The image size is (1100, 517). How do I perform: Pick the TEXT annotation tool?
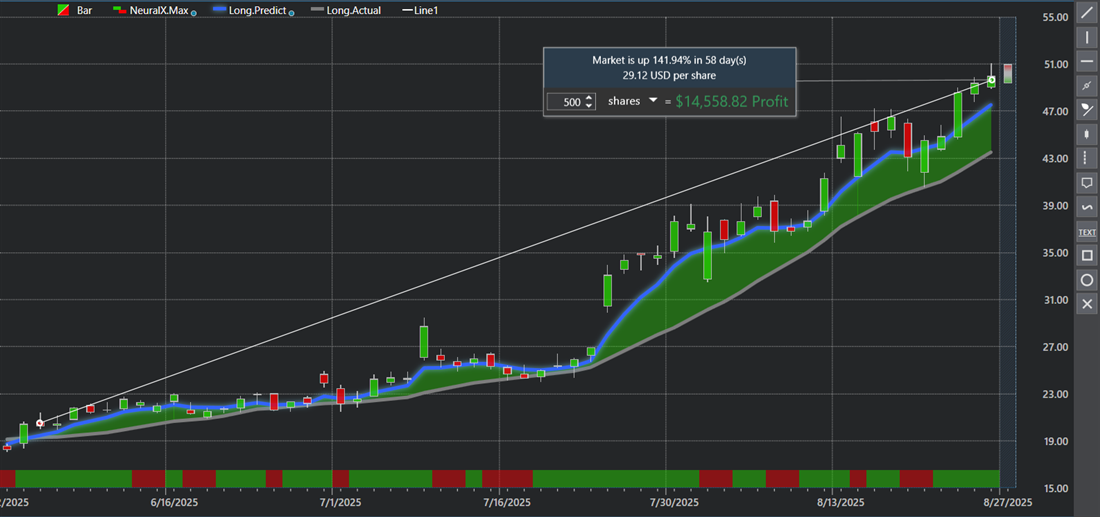(1086, 232)
